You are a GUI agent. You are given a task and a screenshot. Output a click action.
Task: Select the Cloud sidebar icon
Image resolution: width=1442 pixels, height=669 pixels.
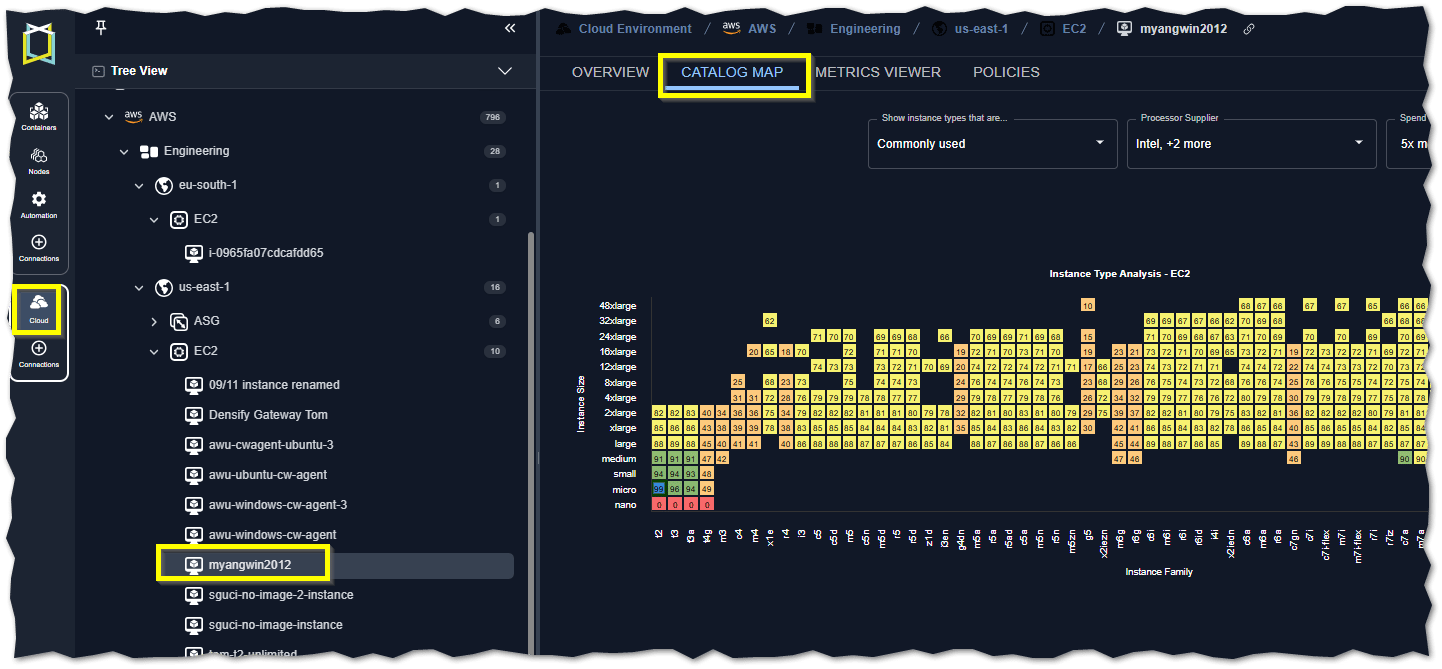(x=39, y=309)
